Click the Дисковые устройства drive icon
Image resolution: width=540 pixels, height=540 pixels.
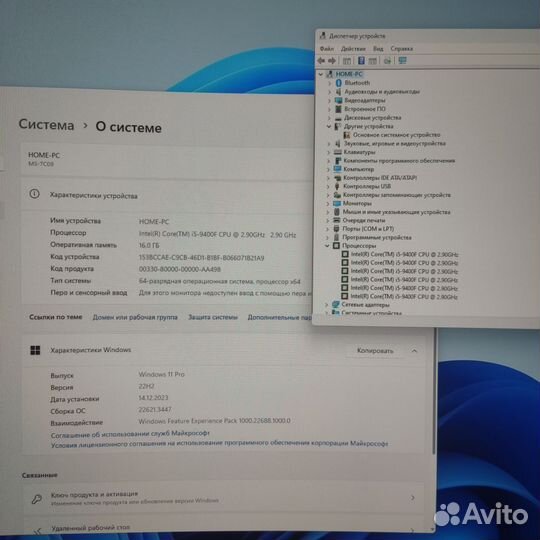(x=338, y=118)
